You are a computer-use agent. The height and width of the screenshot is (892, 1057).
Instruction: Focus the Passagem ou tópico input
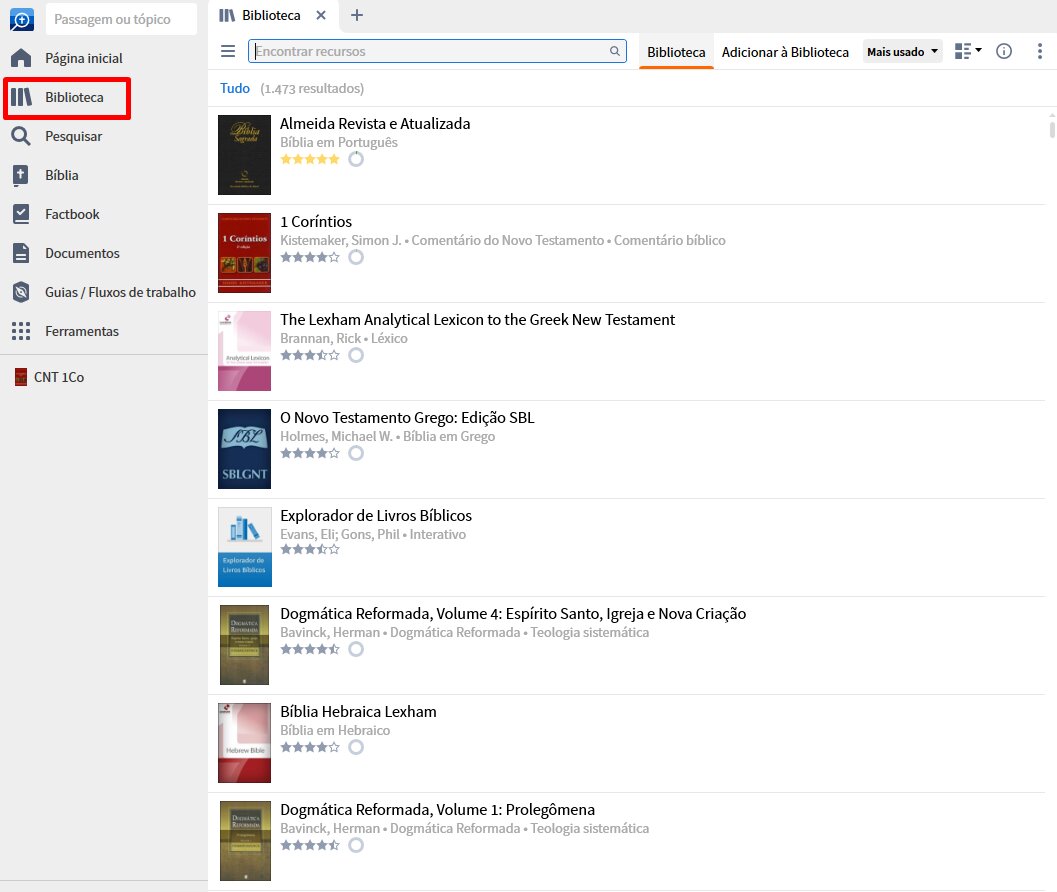click(121, 20)
